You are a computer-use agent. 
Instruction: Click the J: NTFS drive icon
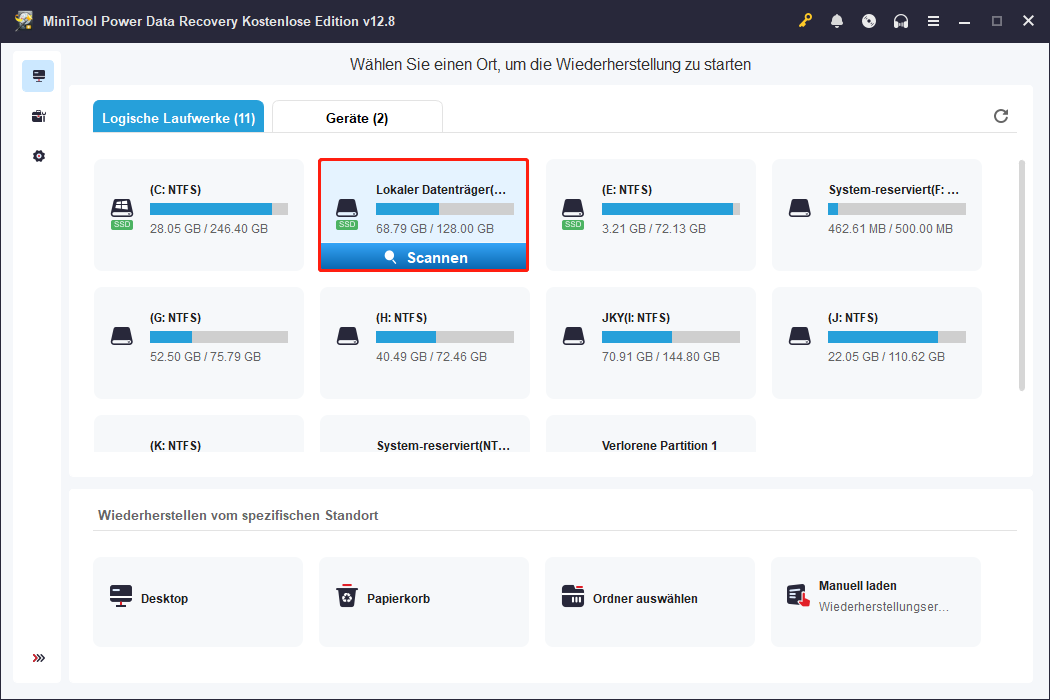point(800,336)
